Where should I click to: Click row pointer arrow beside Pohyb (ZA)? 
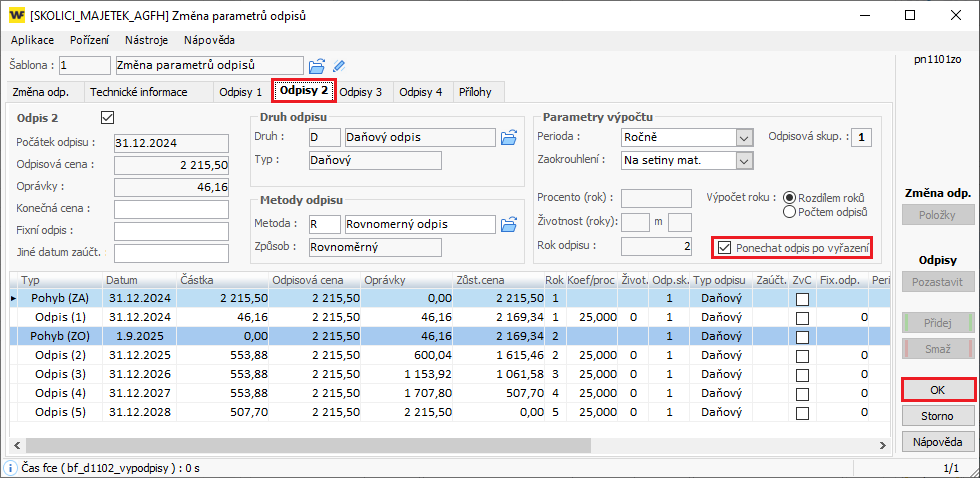13,298
